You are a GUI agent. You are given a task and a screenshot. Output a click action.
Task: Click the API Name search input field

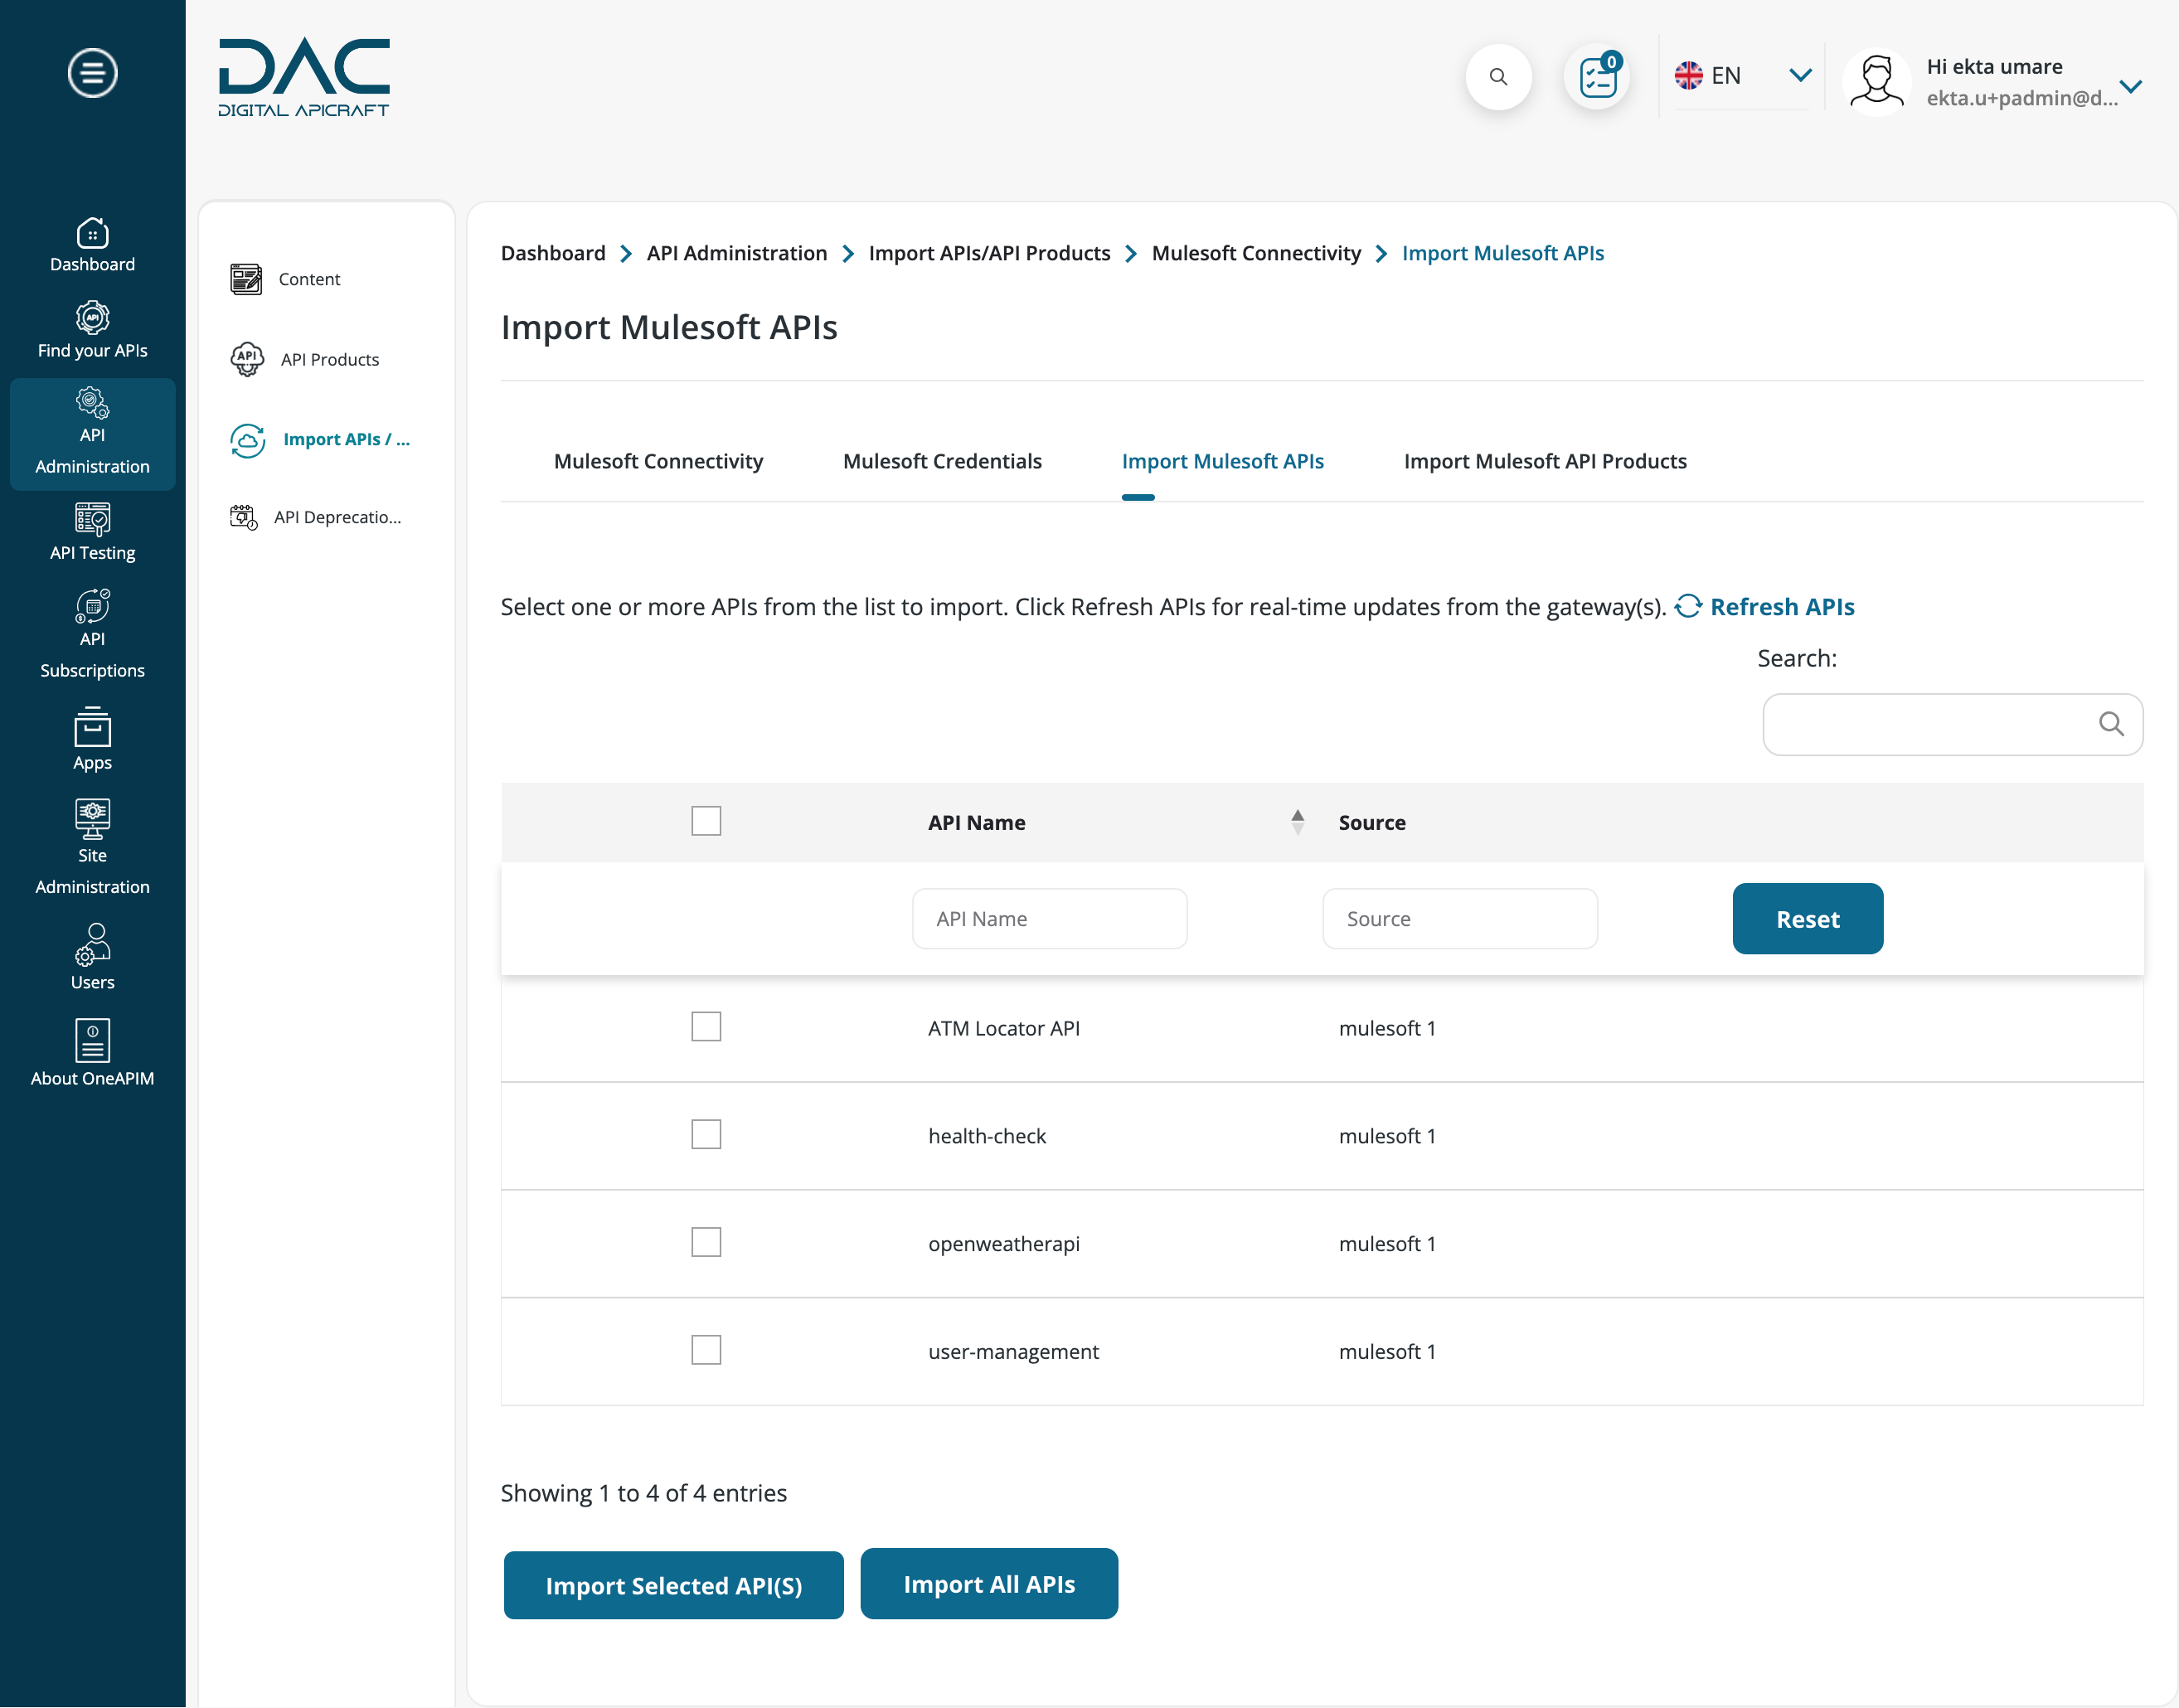(1049, 918)
